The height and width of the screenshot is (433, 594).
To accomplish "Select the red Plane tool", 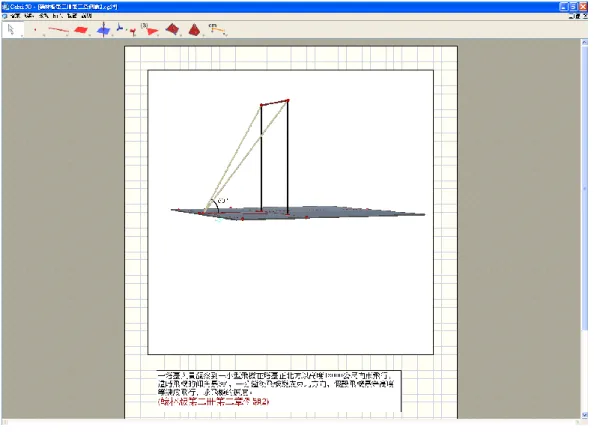I will click(81, 30).
